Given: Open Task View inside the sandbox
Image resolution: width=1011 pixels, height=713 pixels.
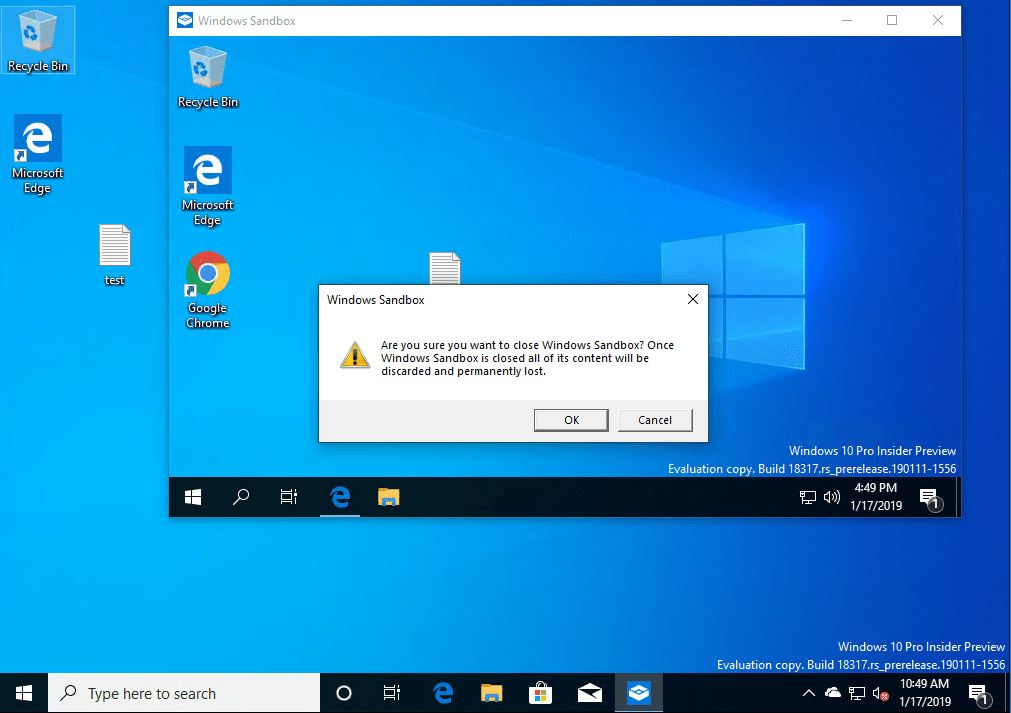Looking at the screenshot, I should pos(289,497).
